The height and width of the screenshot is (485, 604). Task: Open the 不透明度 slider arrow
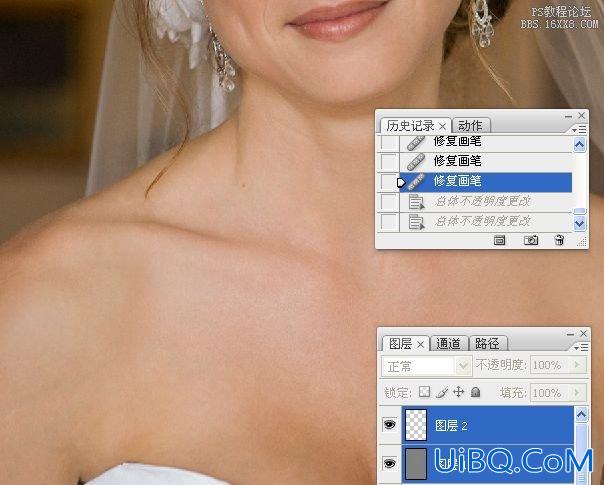[577, 364]
